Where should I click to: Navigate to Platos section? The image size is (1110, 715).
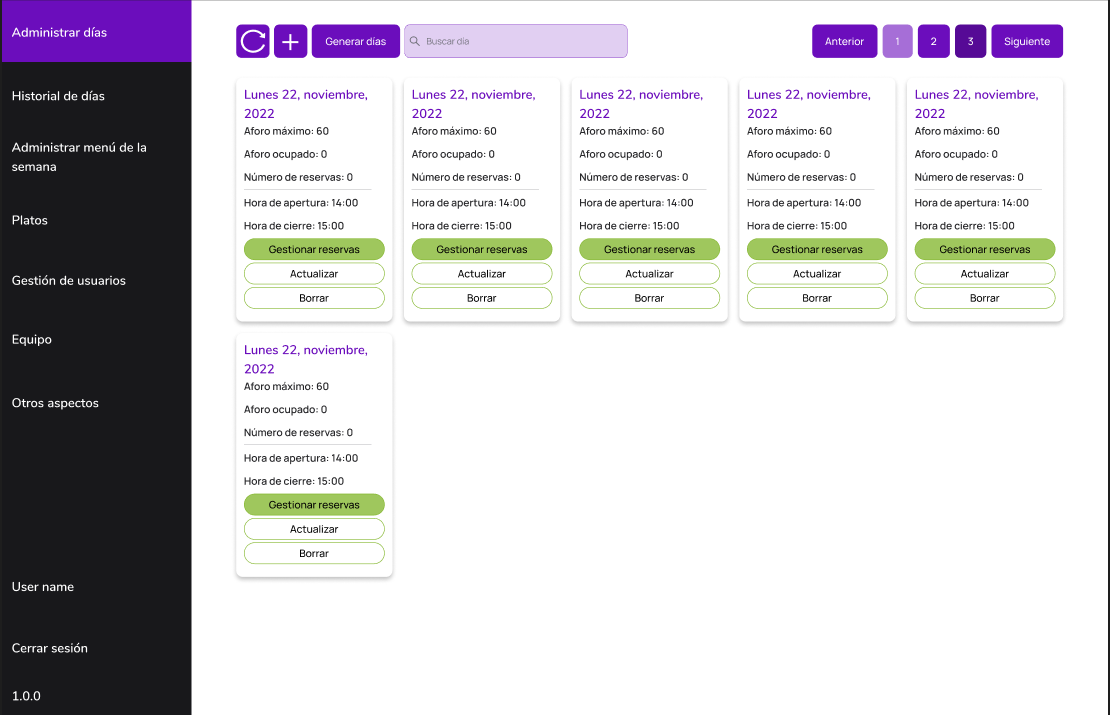coord(30,220)
